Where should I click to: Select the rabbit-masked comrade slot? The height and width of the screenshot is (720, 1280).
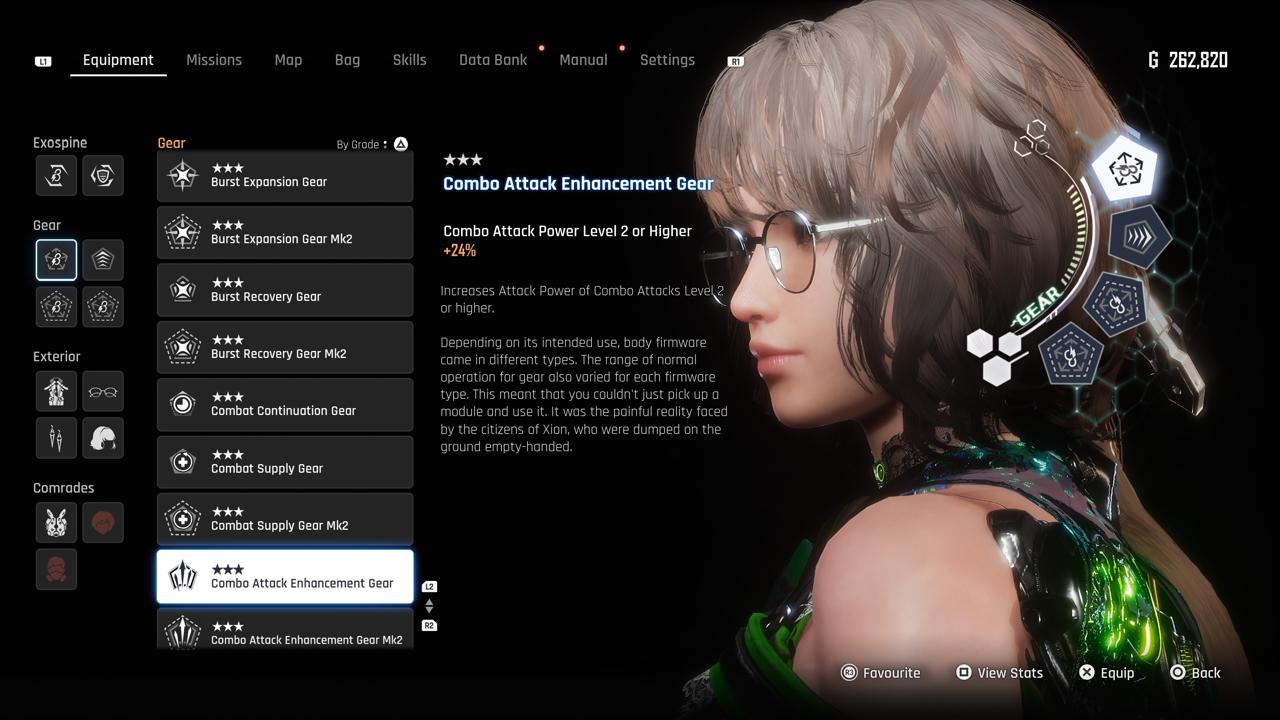click(x=56, y=522)
